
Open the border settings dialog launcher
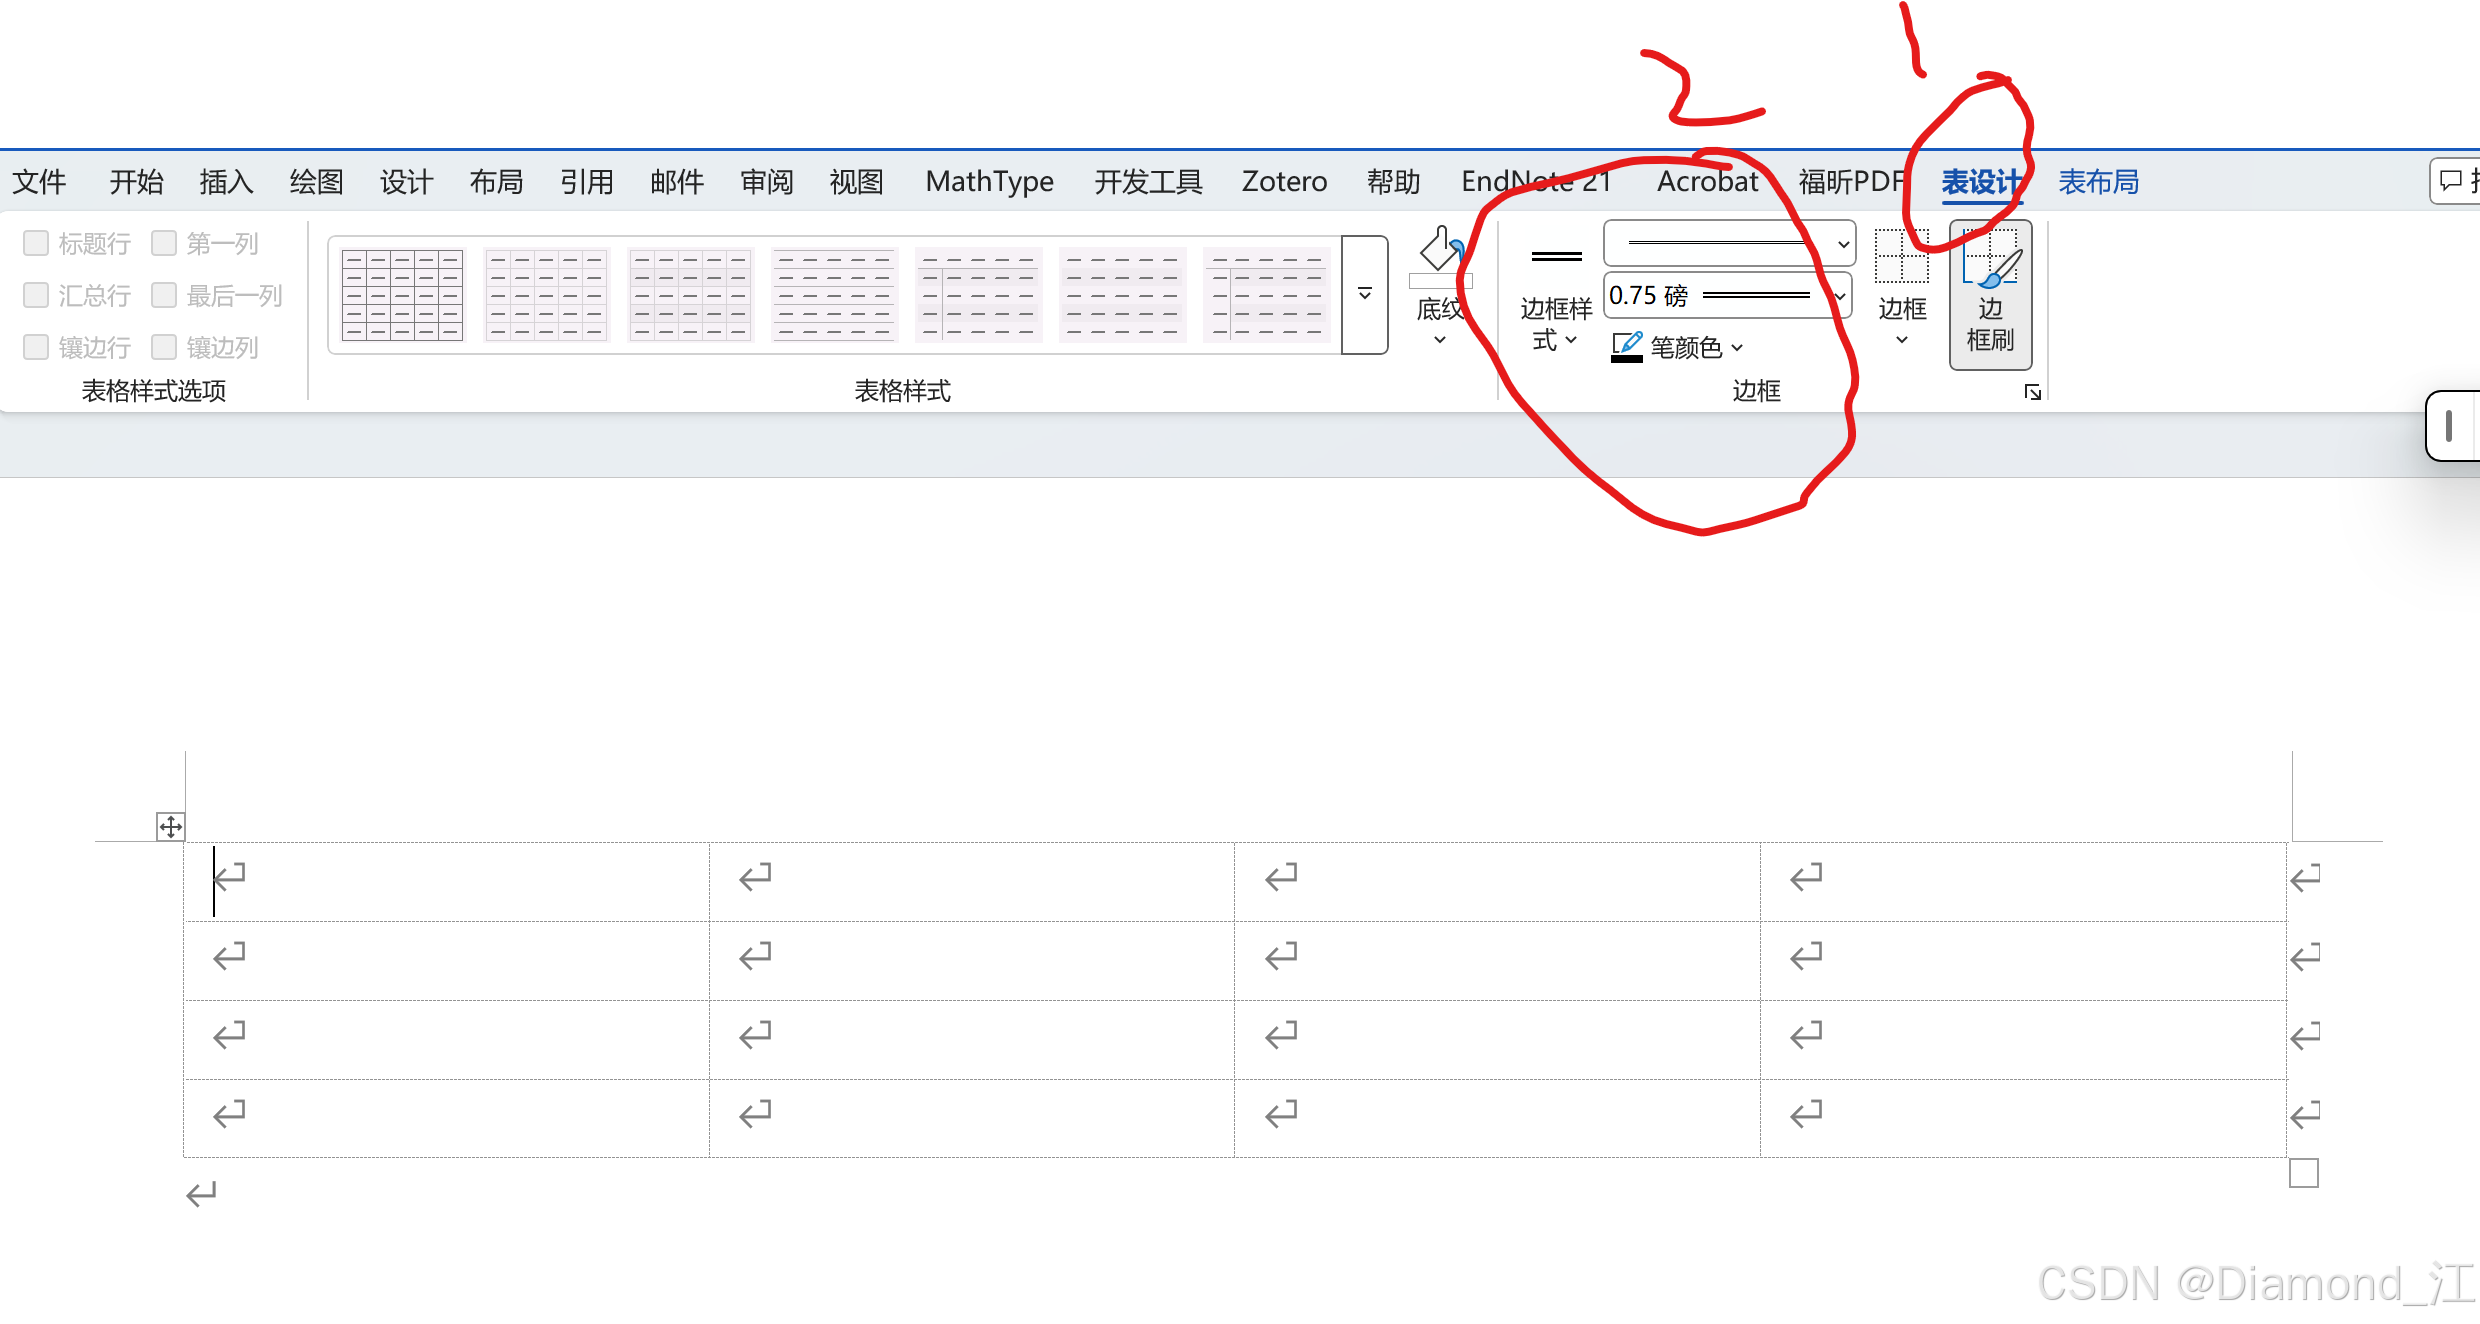pos(2032,392)
